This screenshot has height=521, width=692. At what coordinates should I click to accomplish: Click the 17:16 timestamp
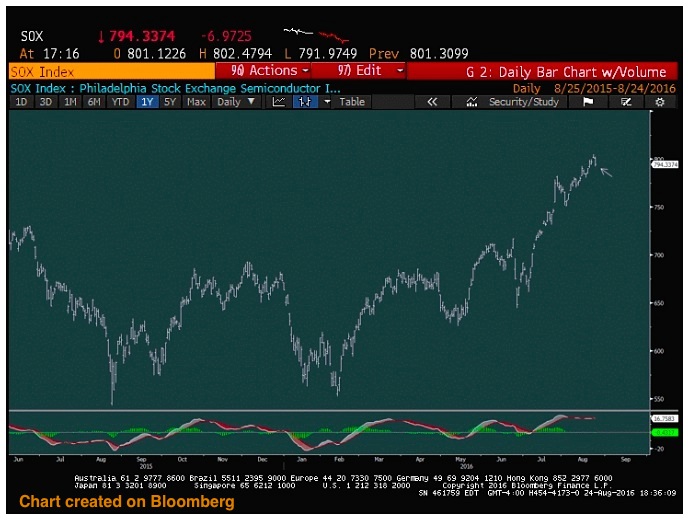coord(61,54)
